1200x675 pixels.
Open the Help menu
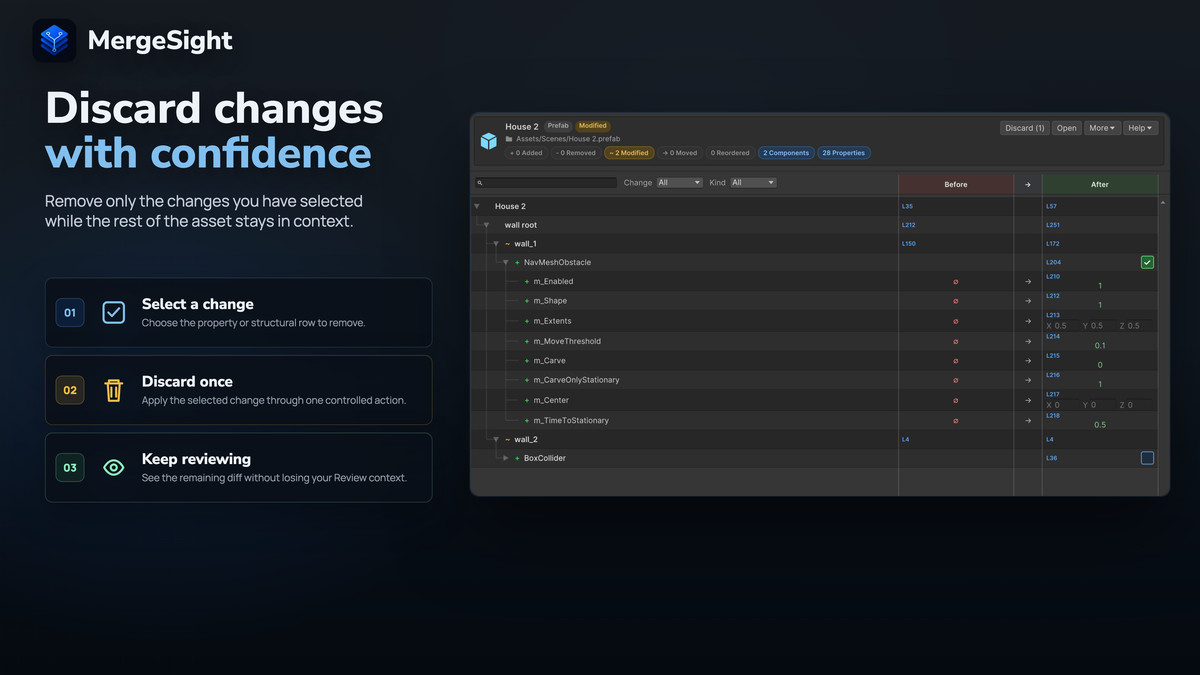point(1141,128)
